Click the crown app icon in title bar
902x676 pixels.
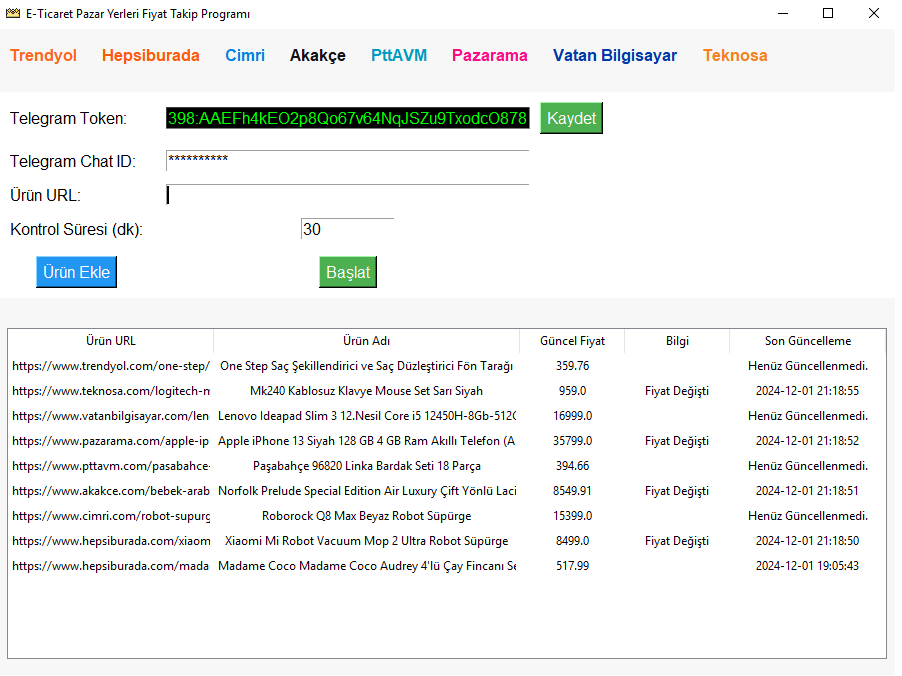[13, 13]
